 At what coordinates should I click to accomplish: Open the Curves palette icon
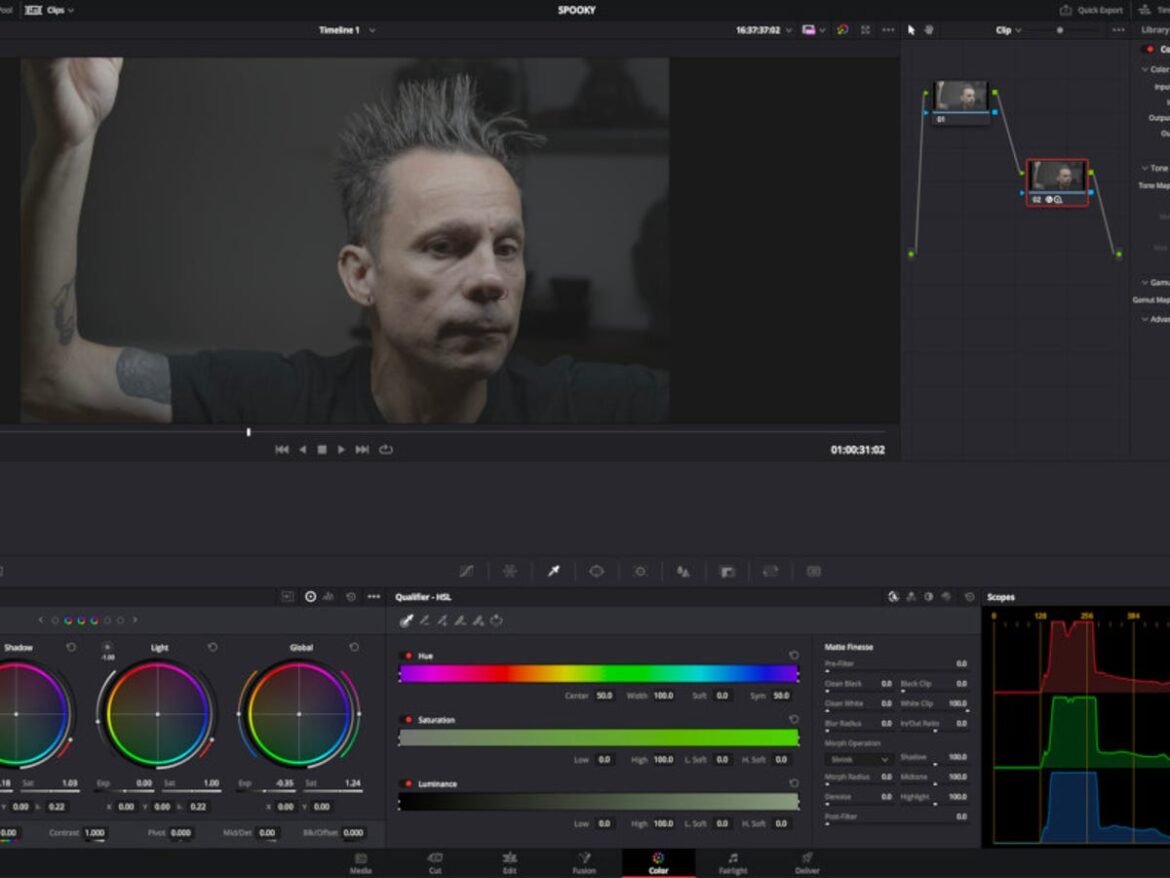click(x=466, y=571)
